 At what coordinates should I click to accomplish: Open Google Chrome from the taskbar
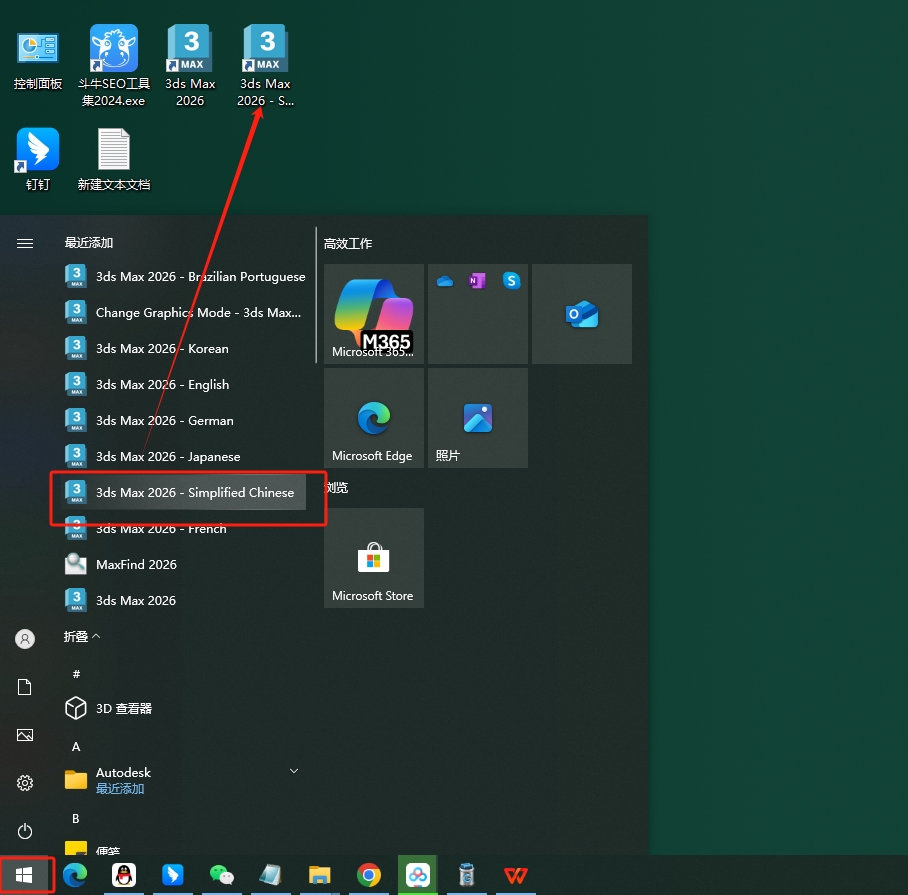(x=369, y=876)
